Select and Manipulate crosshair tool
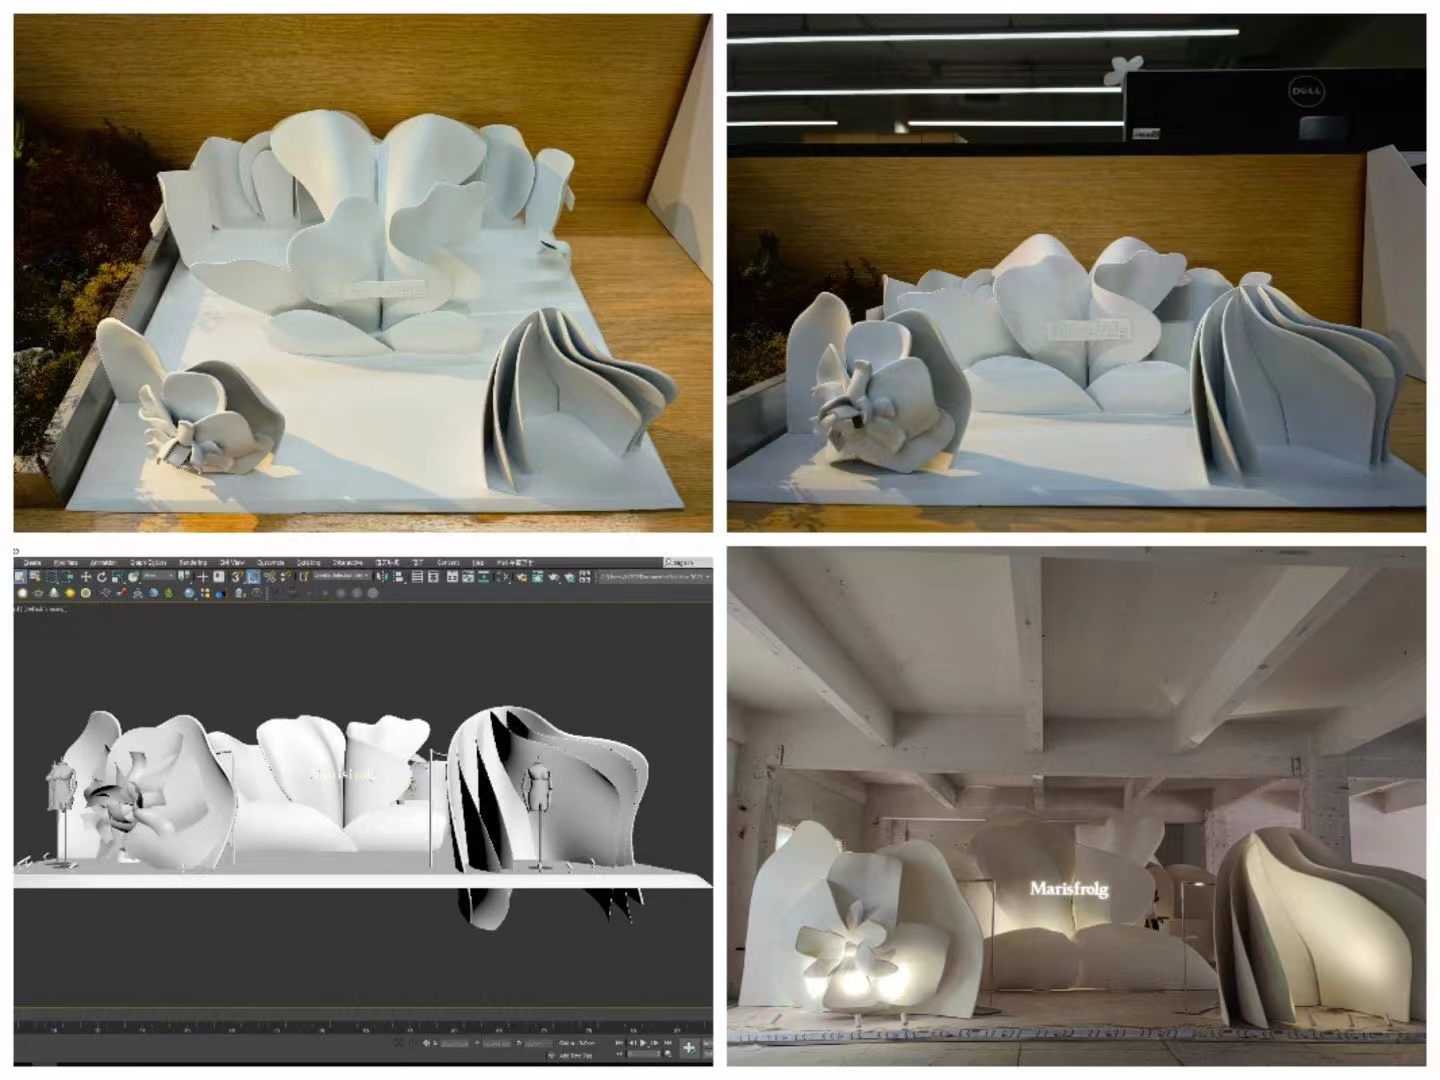Screen dimensions: 1440x1080 [203, 577]
